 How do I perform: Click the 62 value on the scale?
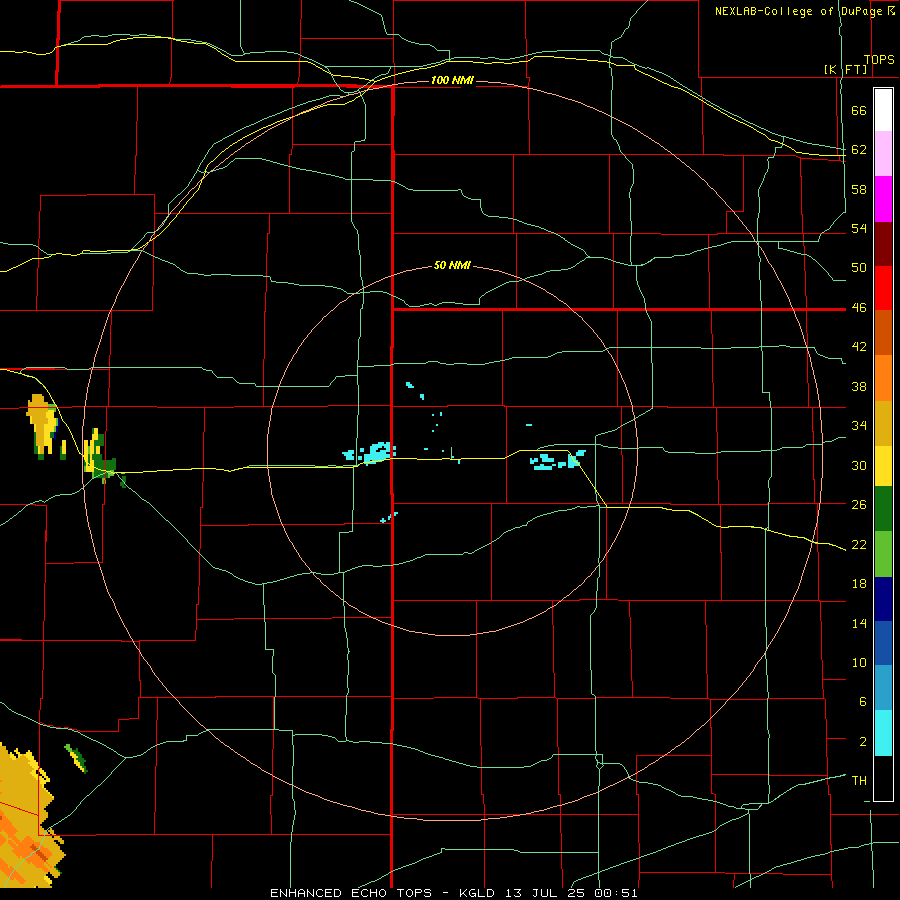(859, 149)
